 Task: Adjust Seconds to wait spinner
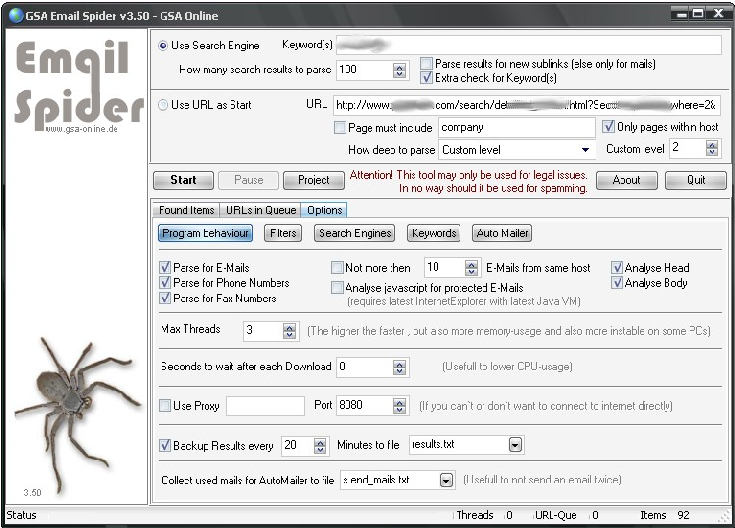[399, 367]
